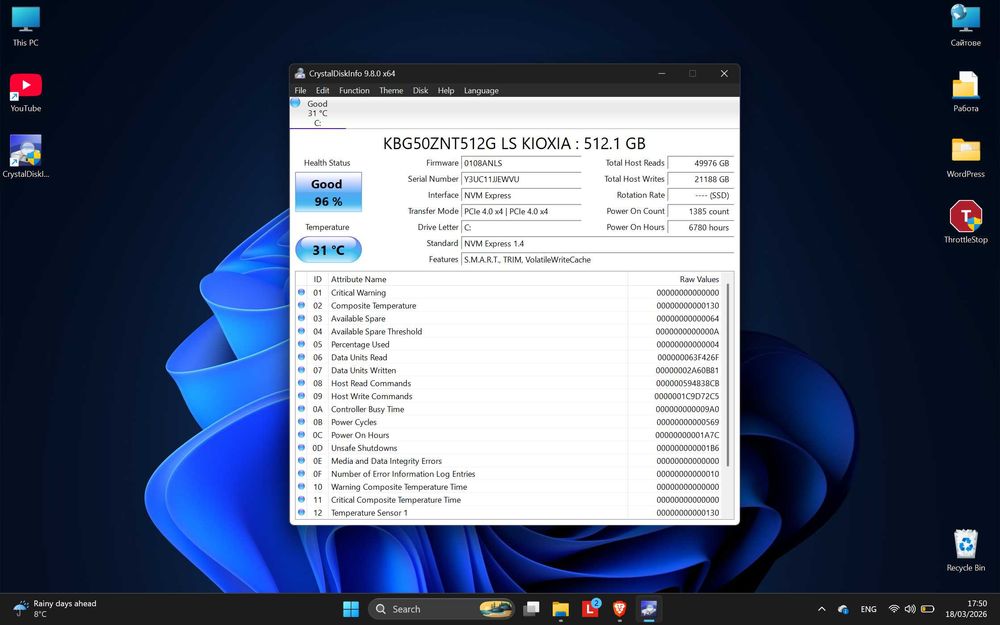Select the Unsafe Shutdowns row
The height and width of the screenshot is (625, 1000).
coord(510,448)
